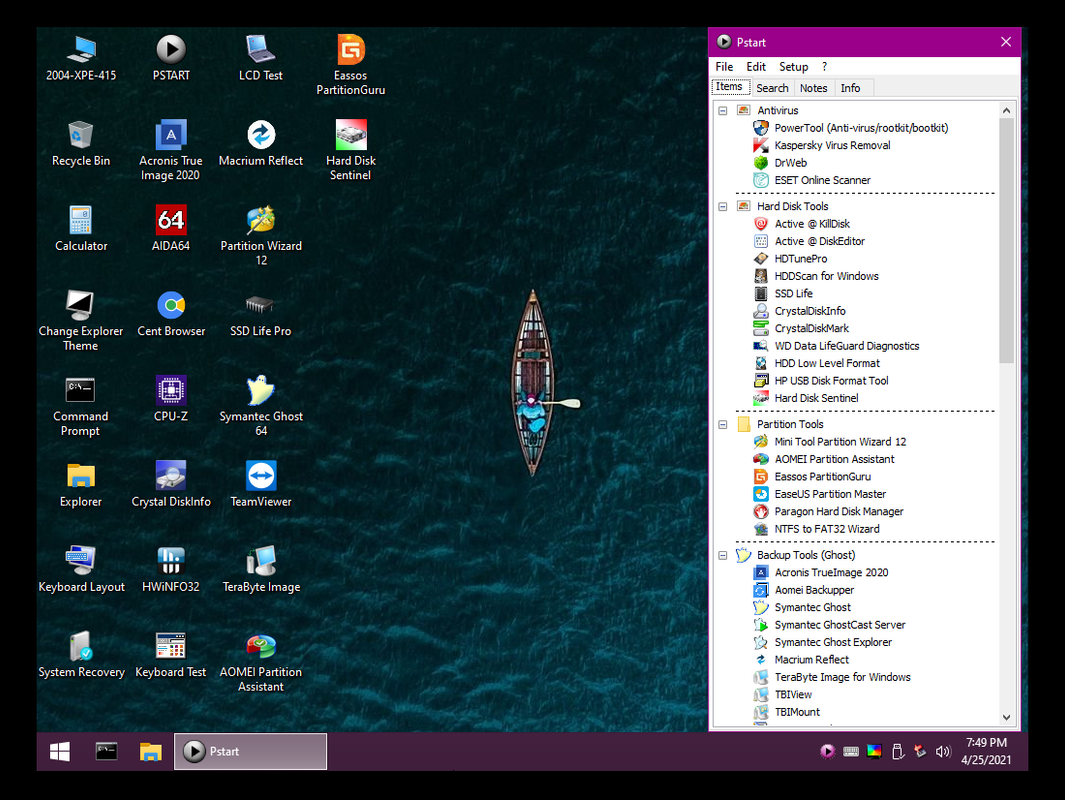Image resolution: width=1065 pixels, height=800 pixels.
Task: Launch Calculator from the desktop
Action: point(81,228)
